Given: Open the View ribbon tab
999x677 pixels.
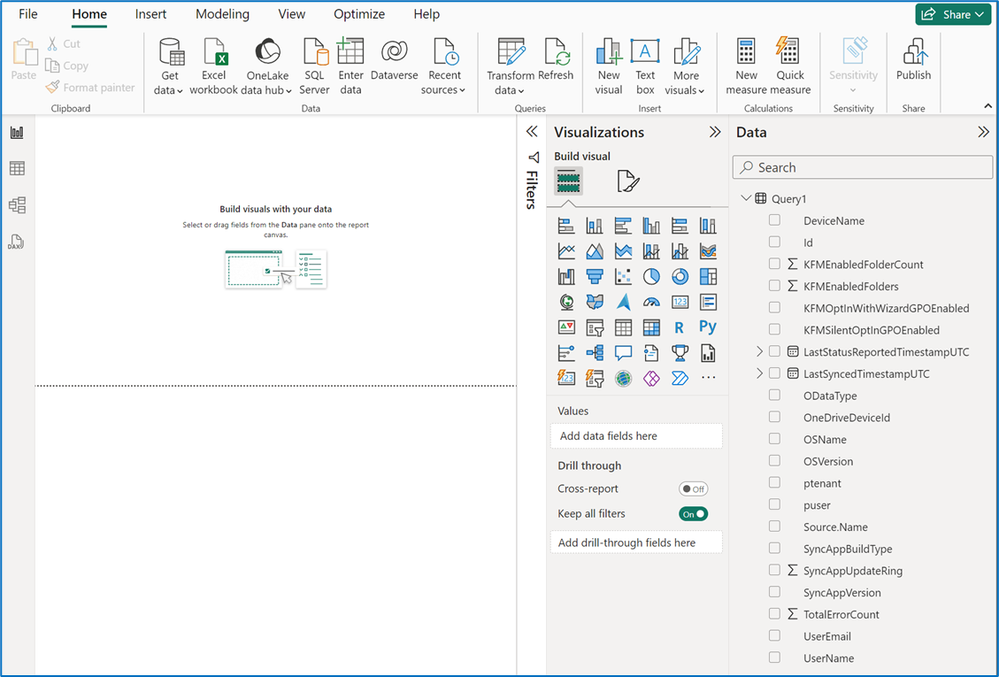Looking at the screenshot, I should (x=292, y=14).
